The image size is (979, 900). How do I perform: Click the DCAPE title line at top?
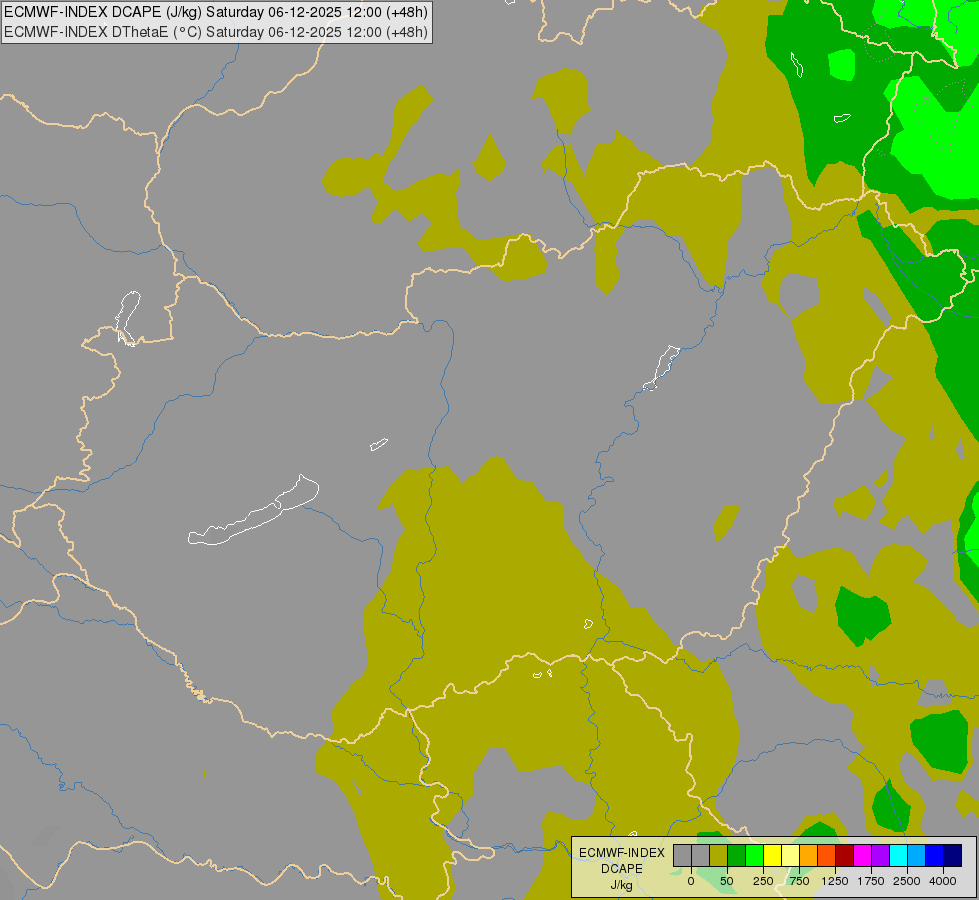click(x=215, y=12)
